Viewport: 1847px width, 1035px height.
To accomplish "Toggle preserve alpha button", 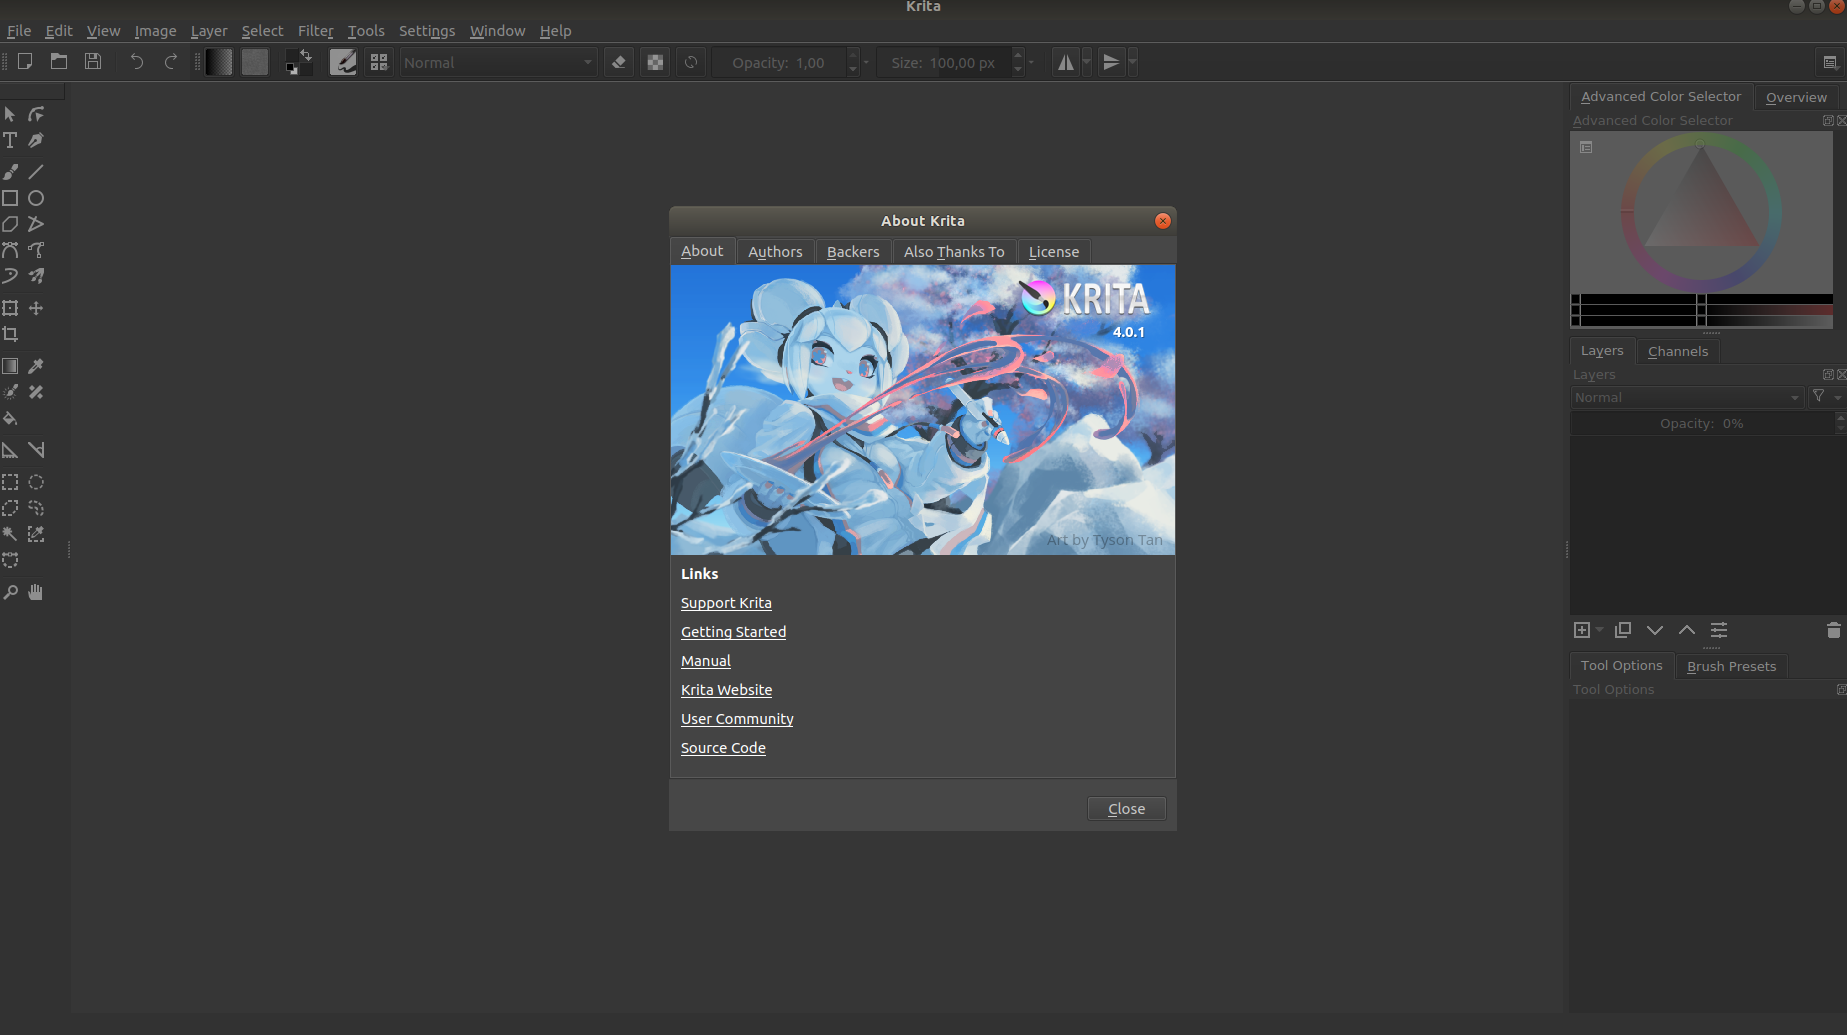I will (x=655, y=62).
